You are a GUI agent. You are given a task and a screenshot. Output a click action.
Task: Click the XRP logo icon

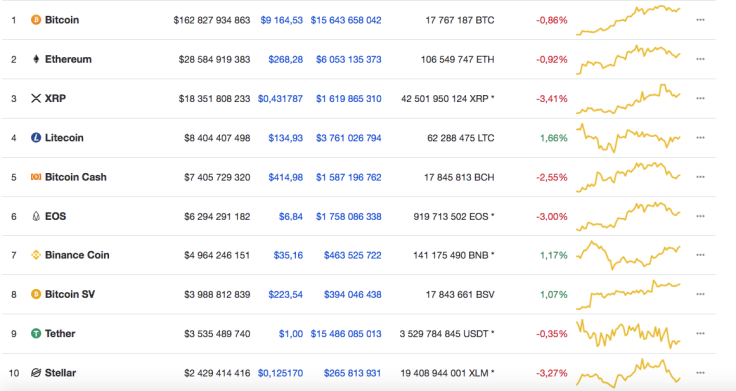[36, 99]
